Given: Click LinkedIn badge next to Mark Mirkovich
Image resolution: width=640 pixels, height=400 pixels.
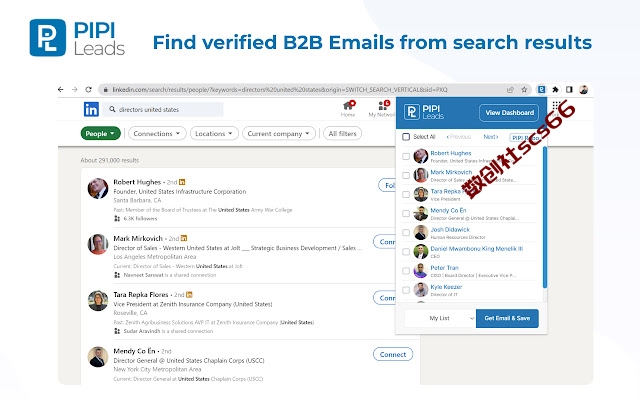Looking at the screenshot, I should pos(184,238).
